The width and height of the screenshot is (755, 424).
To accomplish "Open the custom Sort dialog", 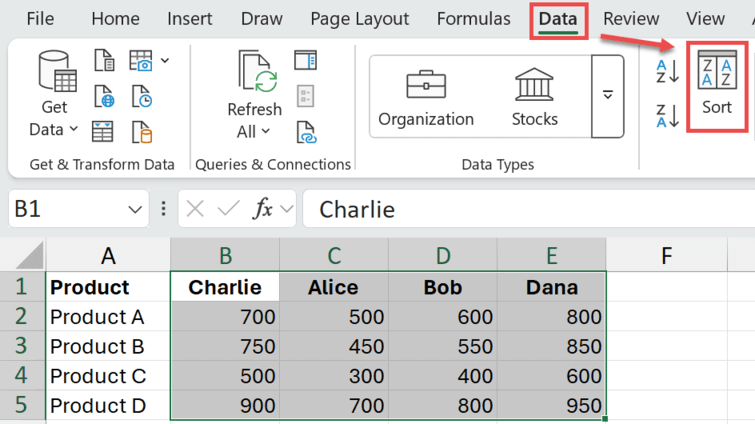I will [x=716, y=84].
